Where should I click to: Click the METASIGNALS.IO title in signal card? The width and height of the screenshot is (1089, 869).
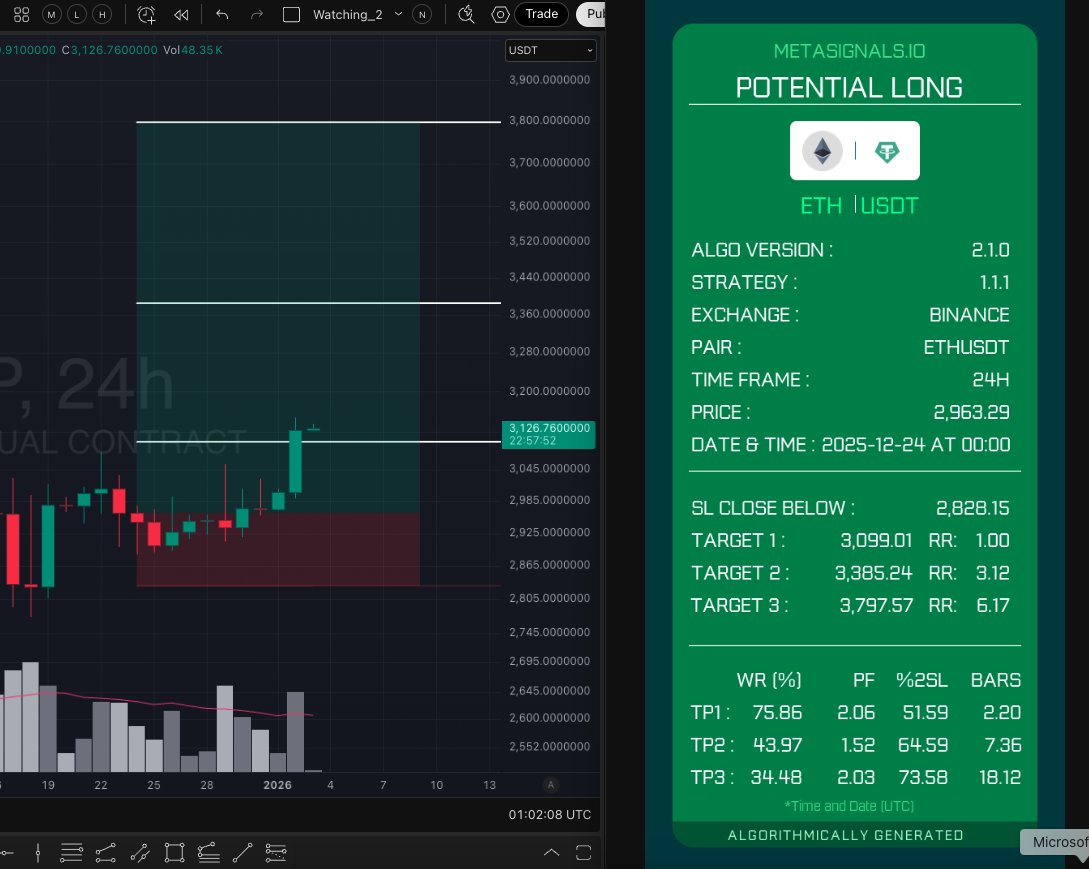(x=849, y=51)
